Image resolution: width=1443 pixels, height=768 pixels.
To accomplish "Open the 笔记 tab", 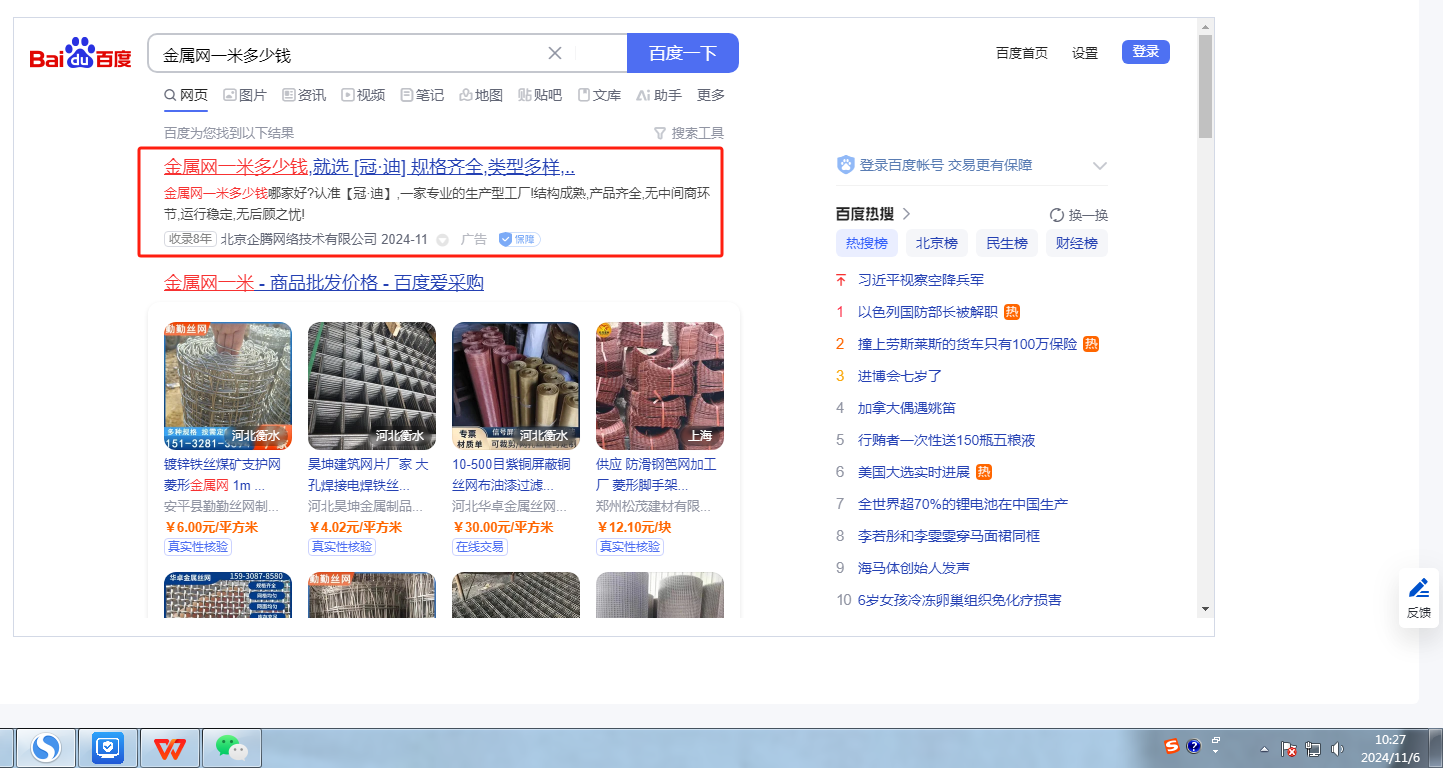I will click(422, 95).
